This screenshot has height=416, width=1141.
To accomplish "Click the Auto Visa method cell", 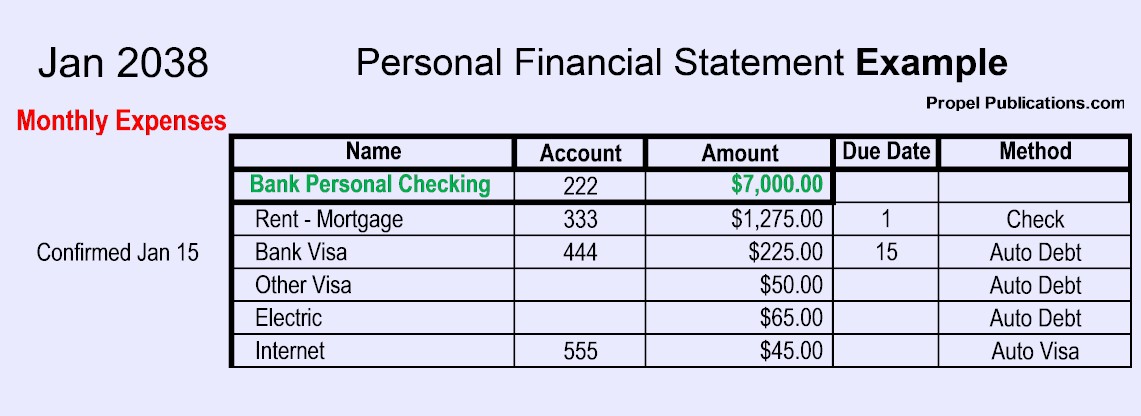I will (1035, 351).
